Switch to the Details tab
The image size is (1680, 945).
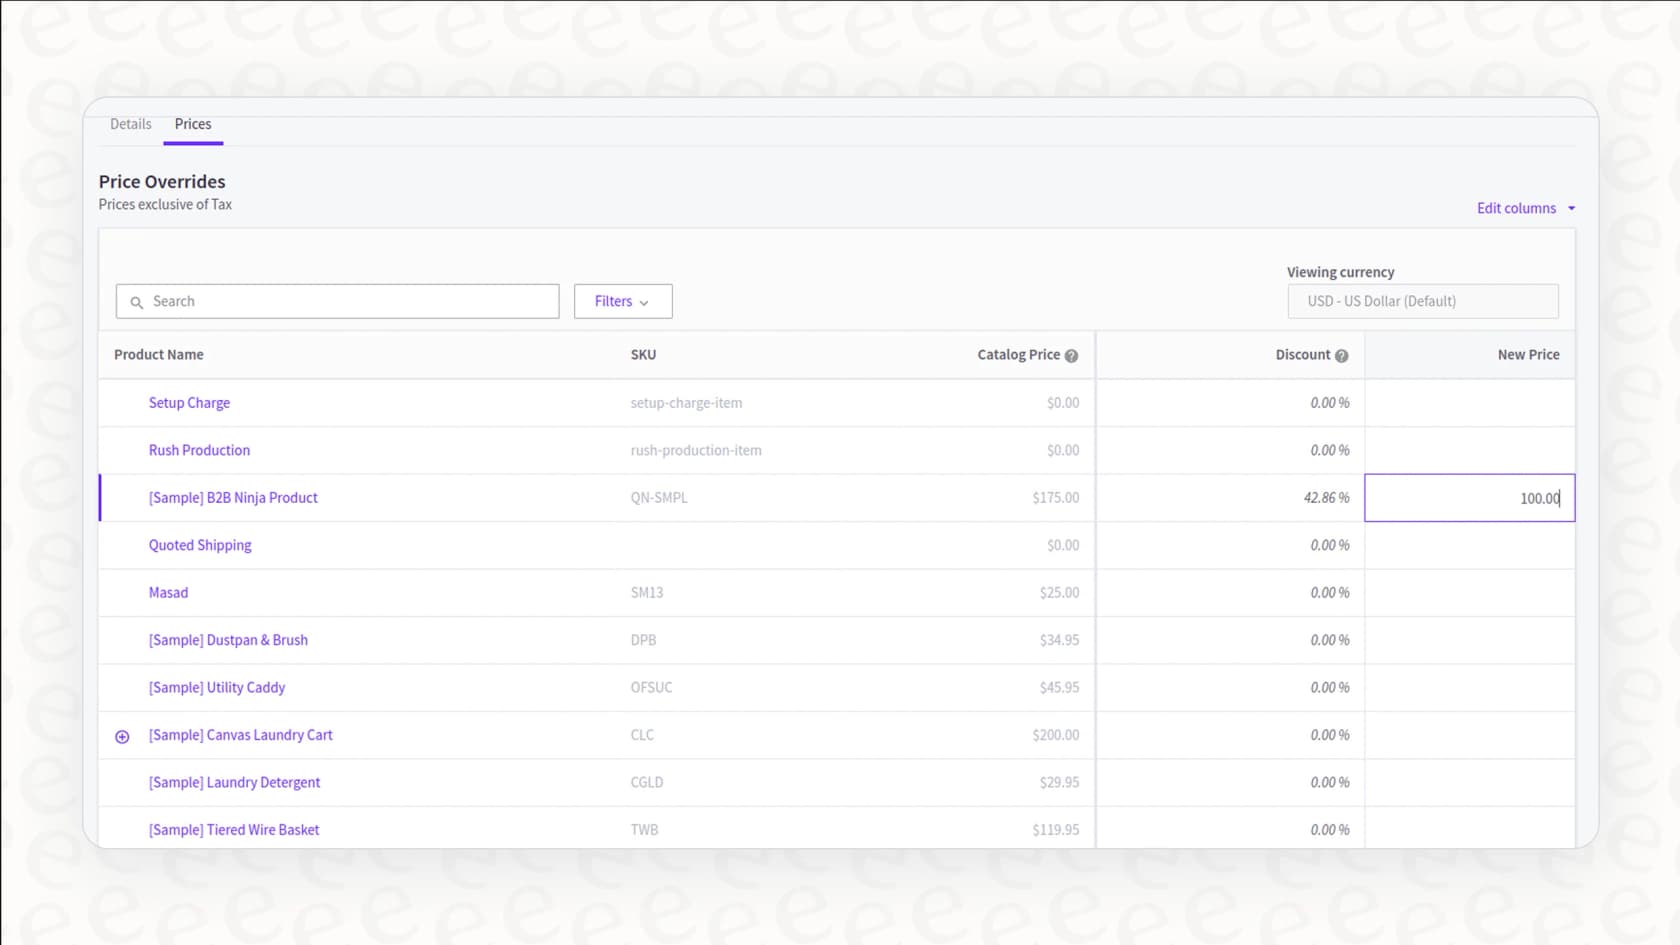point(131,124)
